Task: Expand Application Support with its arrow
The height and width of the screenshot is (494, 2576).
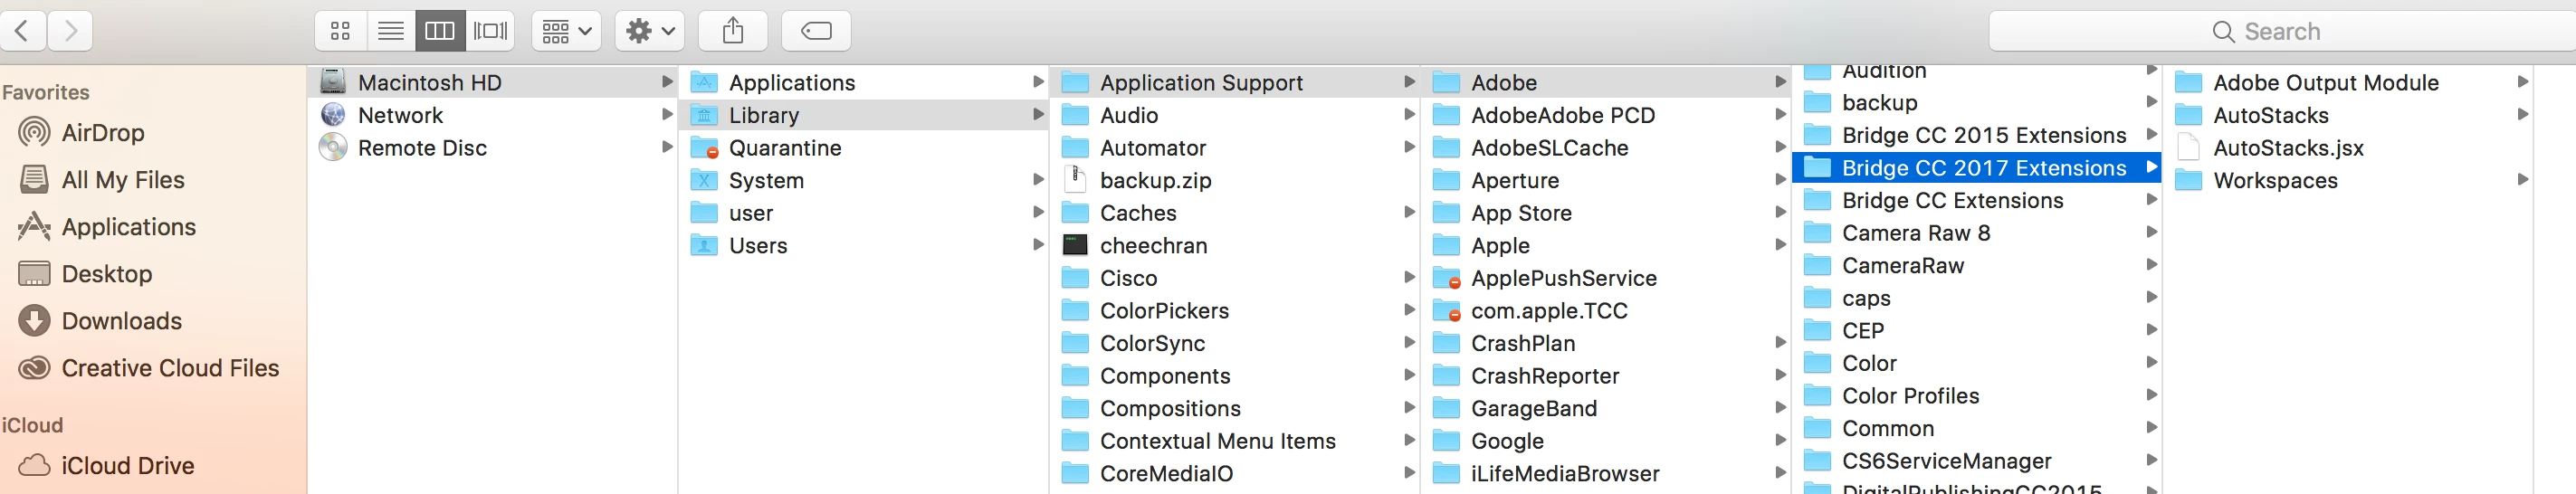Action: [x=1408, y=82]
